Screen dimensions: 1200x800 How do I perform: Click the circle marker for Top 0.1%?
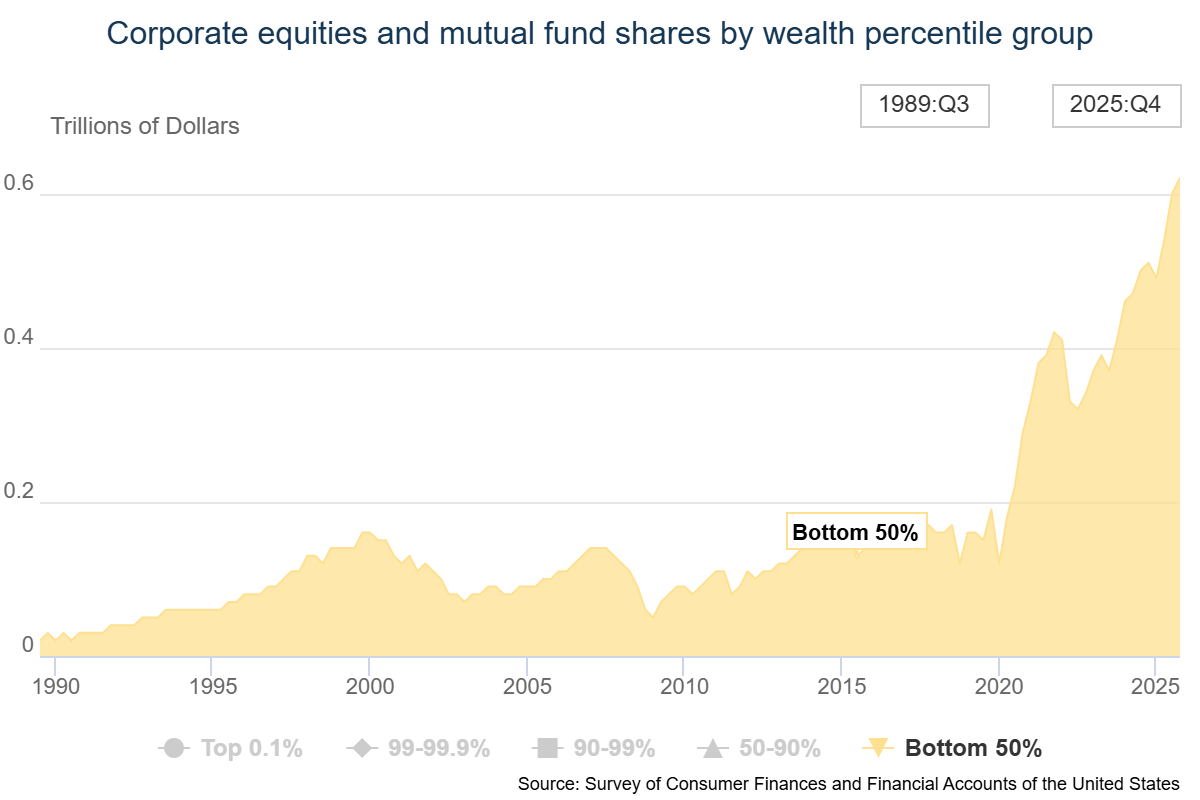click(174, 748)
